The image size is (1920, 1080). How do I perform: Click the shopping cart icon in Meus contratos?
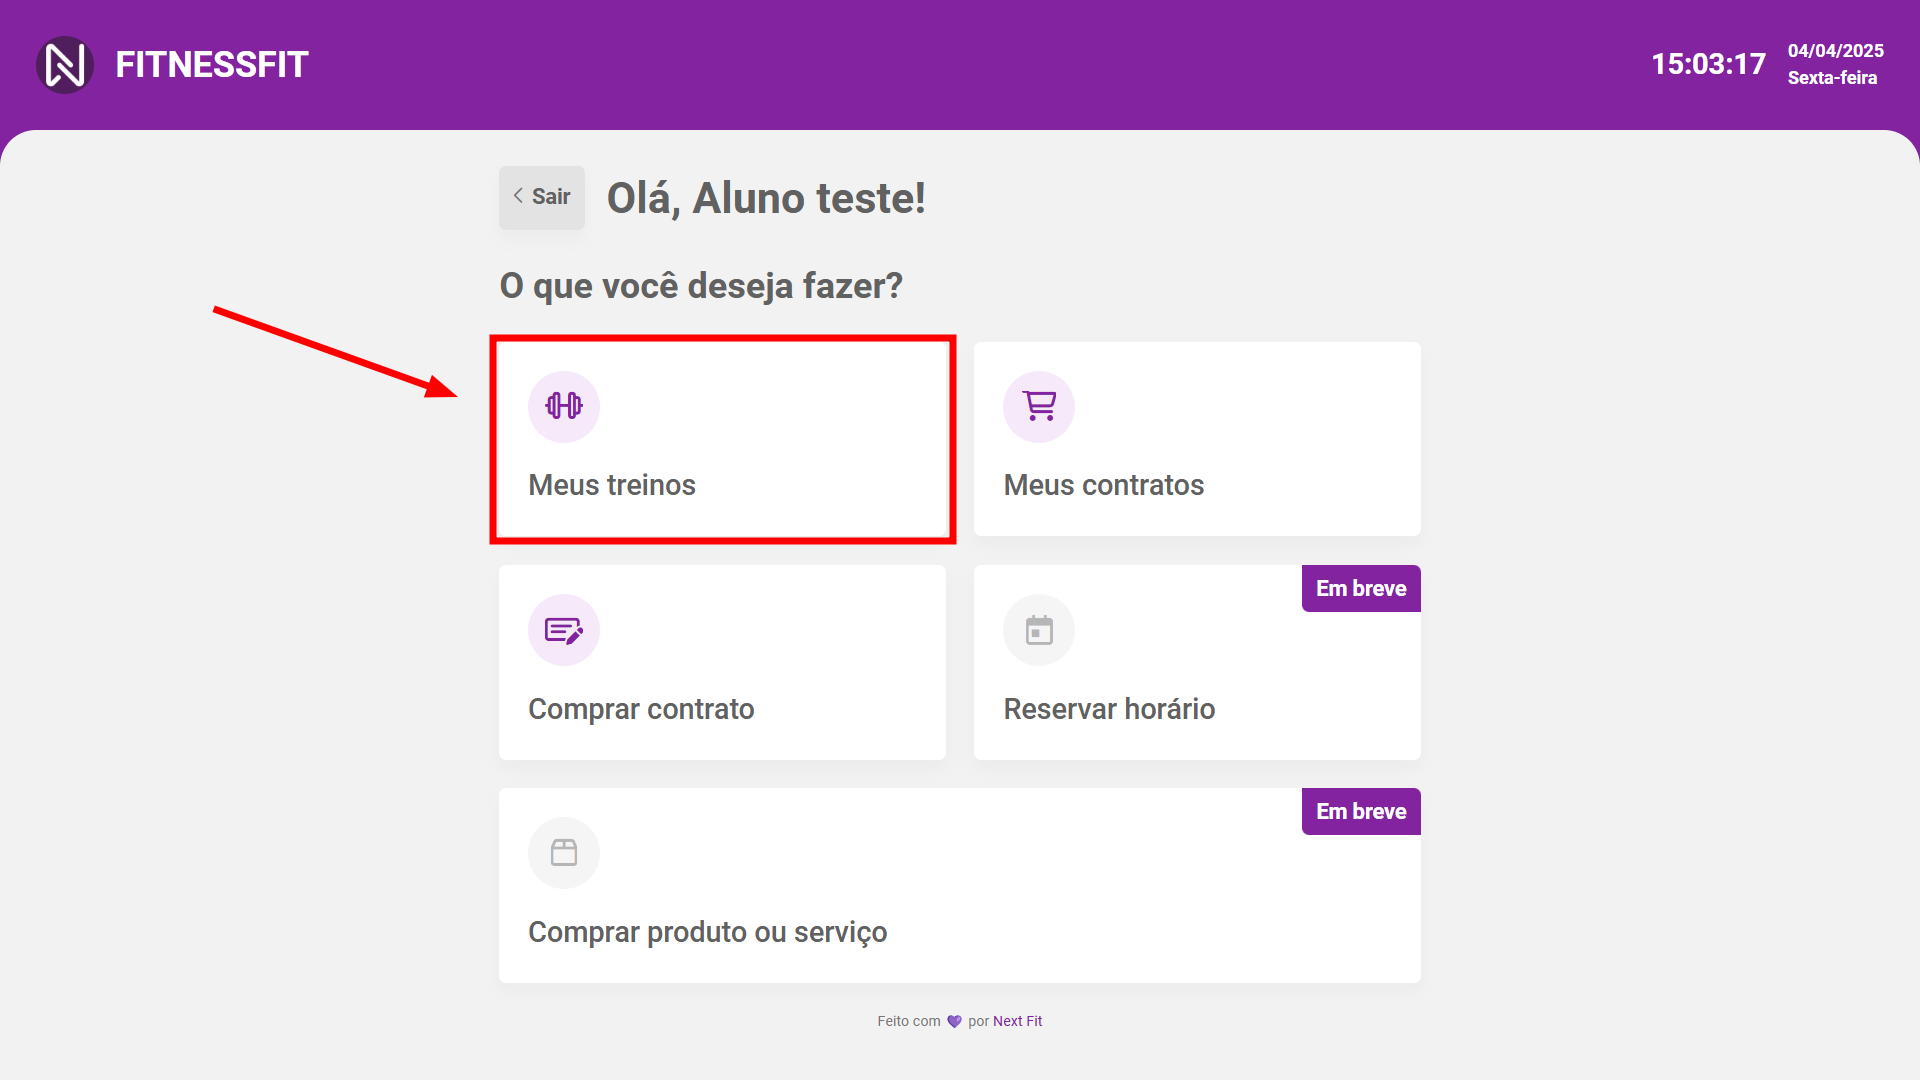point(1039,406)
